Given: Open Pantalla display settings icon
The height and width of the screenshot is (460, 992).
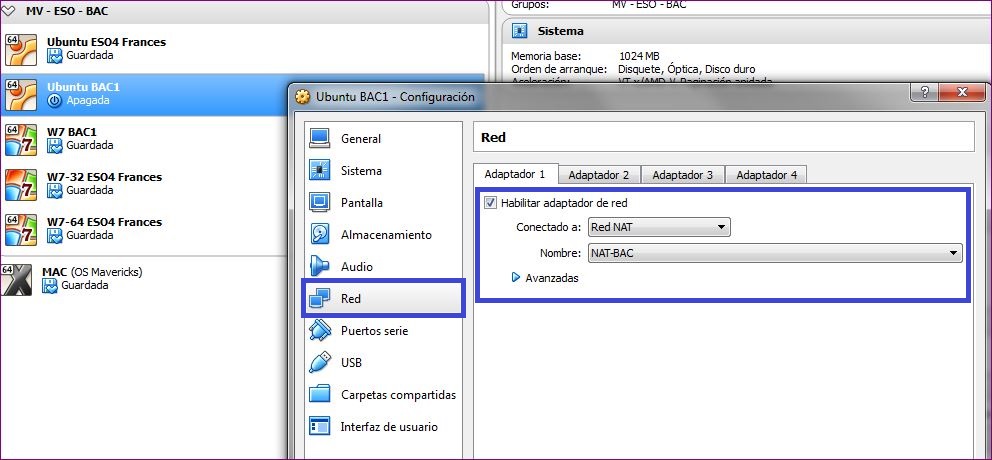Looking at the screenshot, I should coord(320,202).
